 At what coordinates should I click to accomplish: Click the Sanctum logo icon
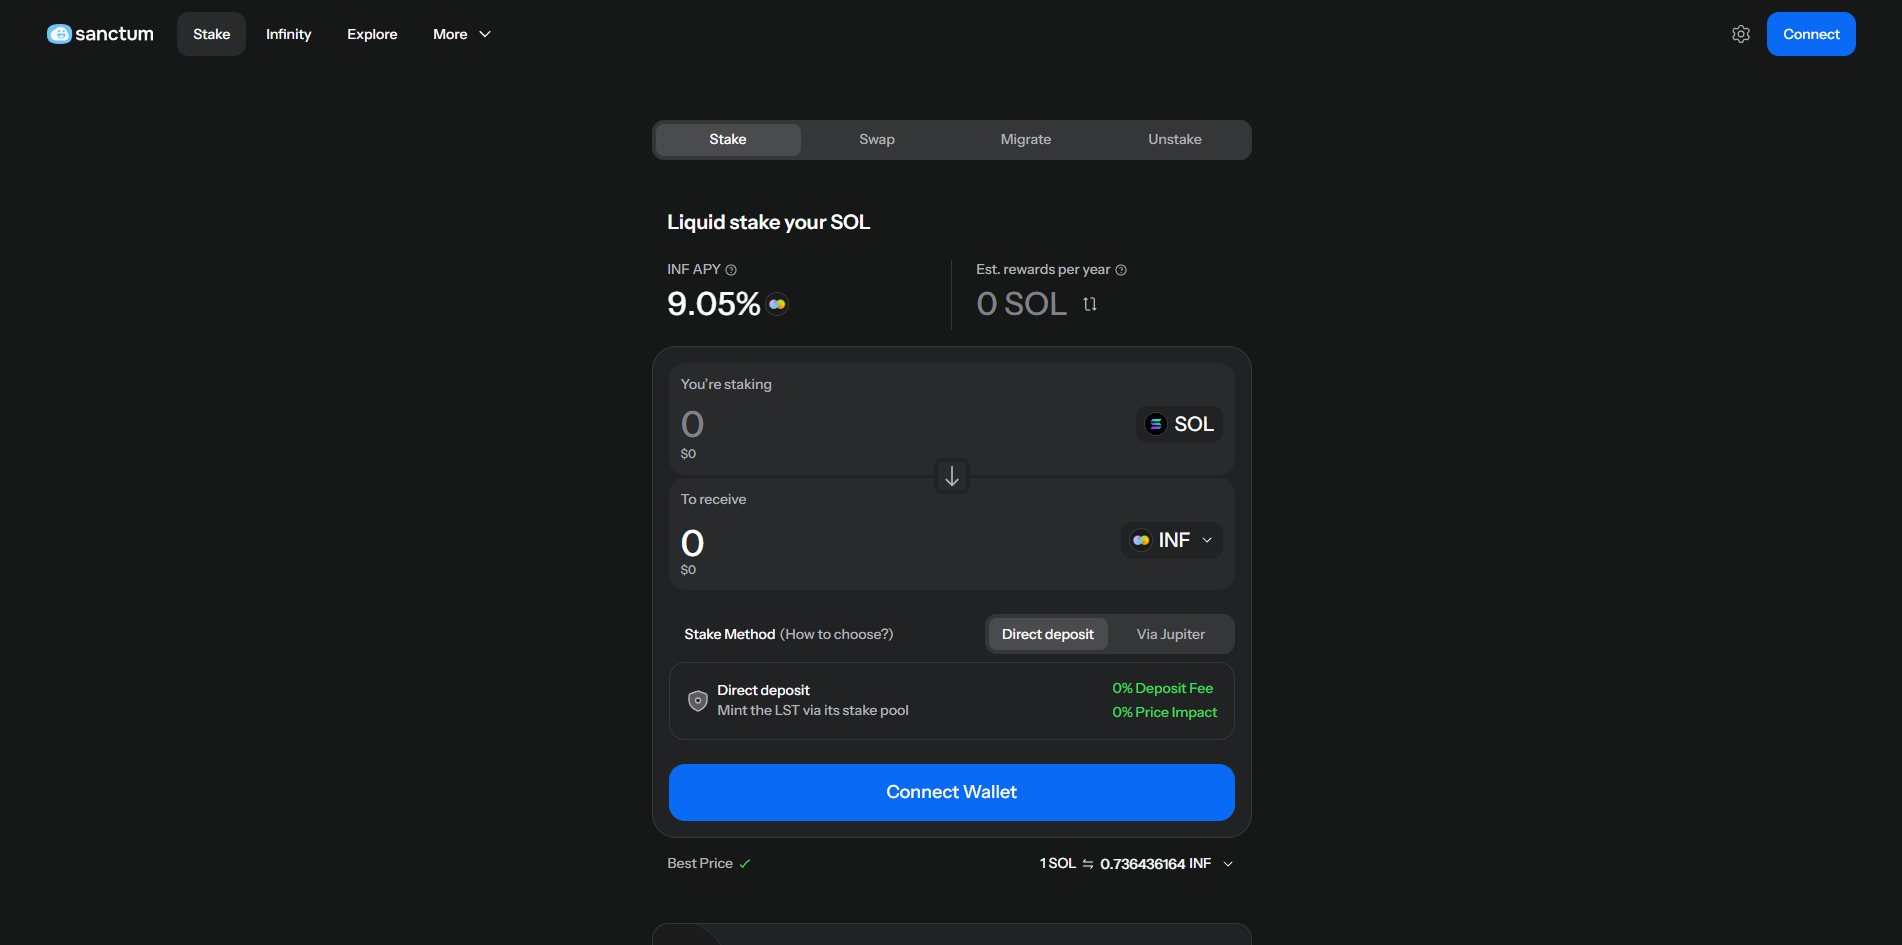coord(59,34)
